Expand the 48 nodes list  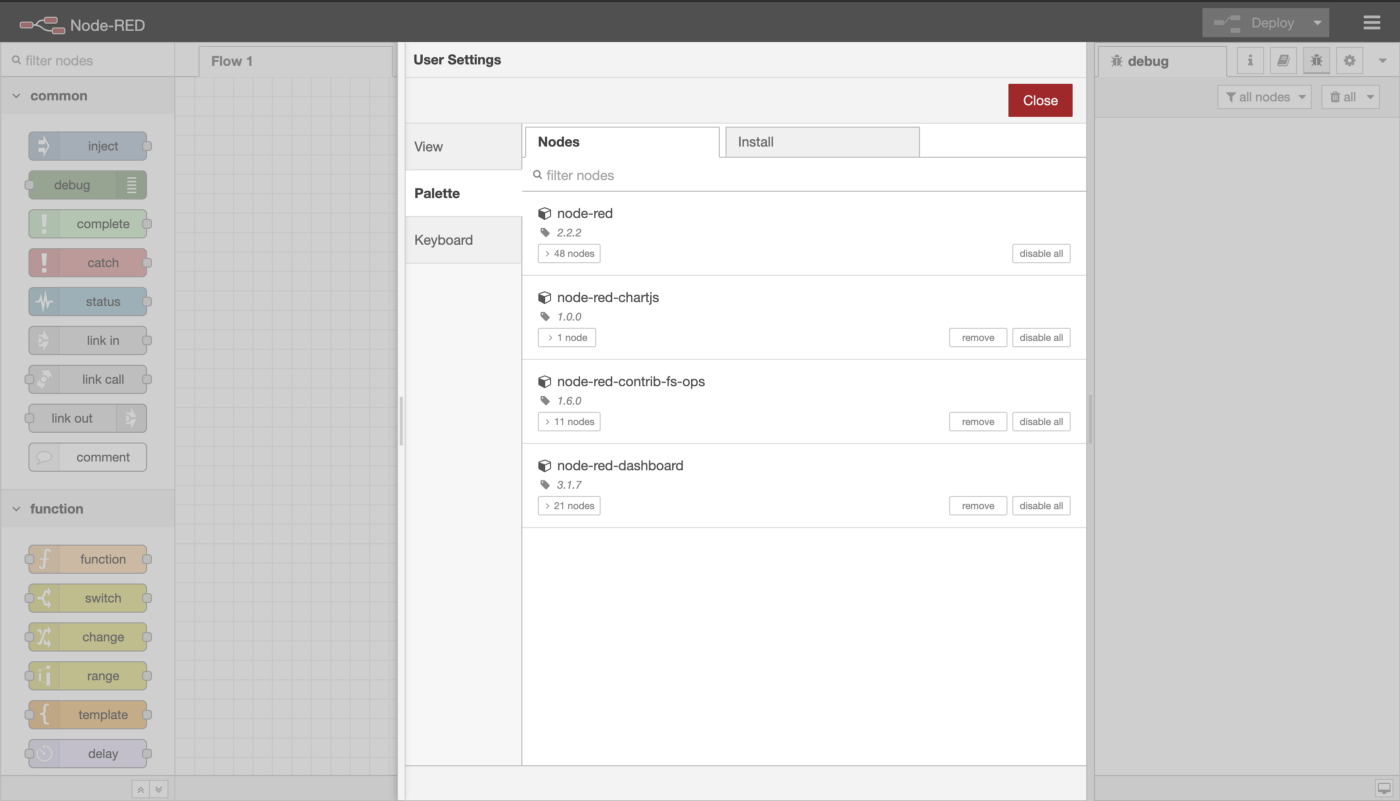pyautogui.click(x=569, y=254)
